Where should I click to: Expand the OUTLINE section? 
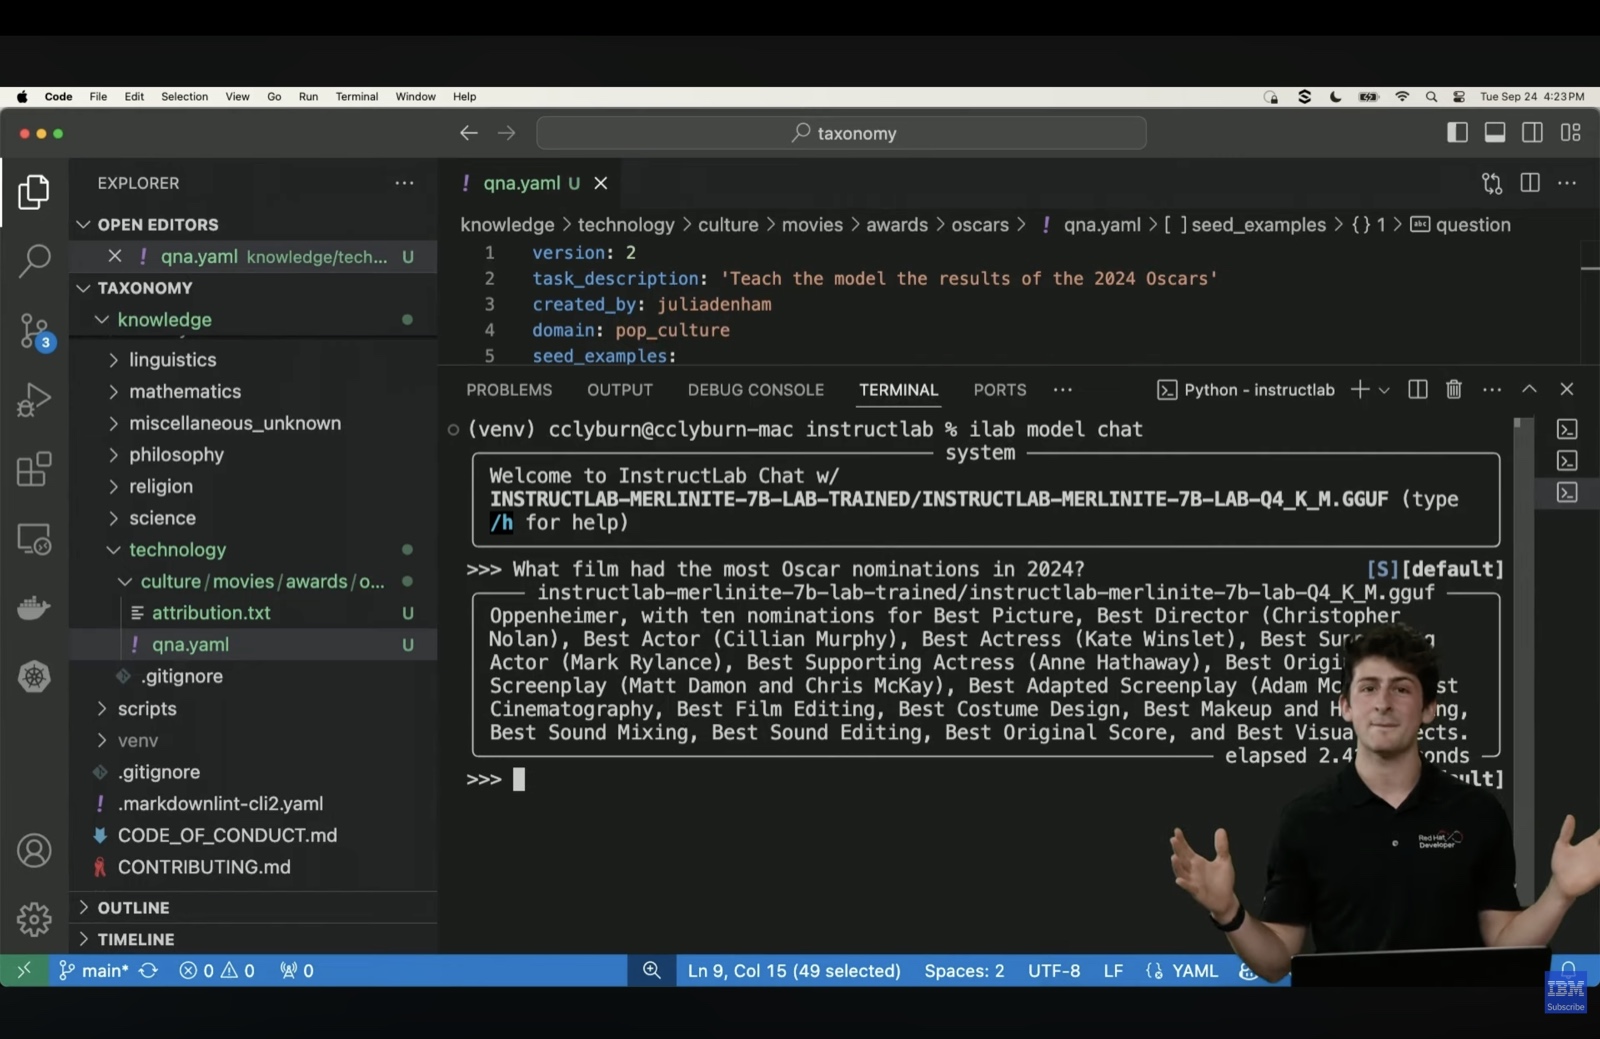(133, 908)
